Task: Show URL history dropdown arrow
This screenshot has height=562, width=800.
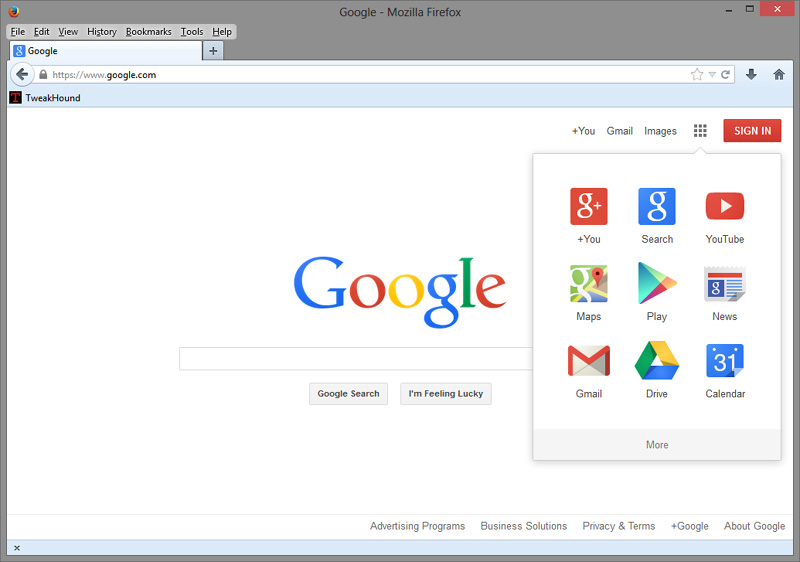Action: [x=712, y=75]
